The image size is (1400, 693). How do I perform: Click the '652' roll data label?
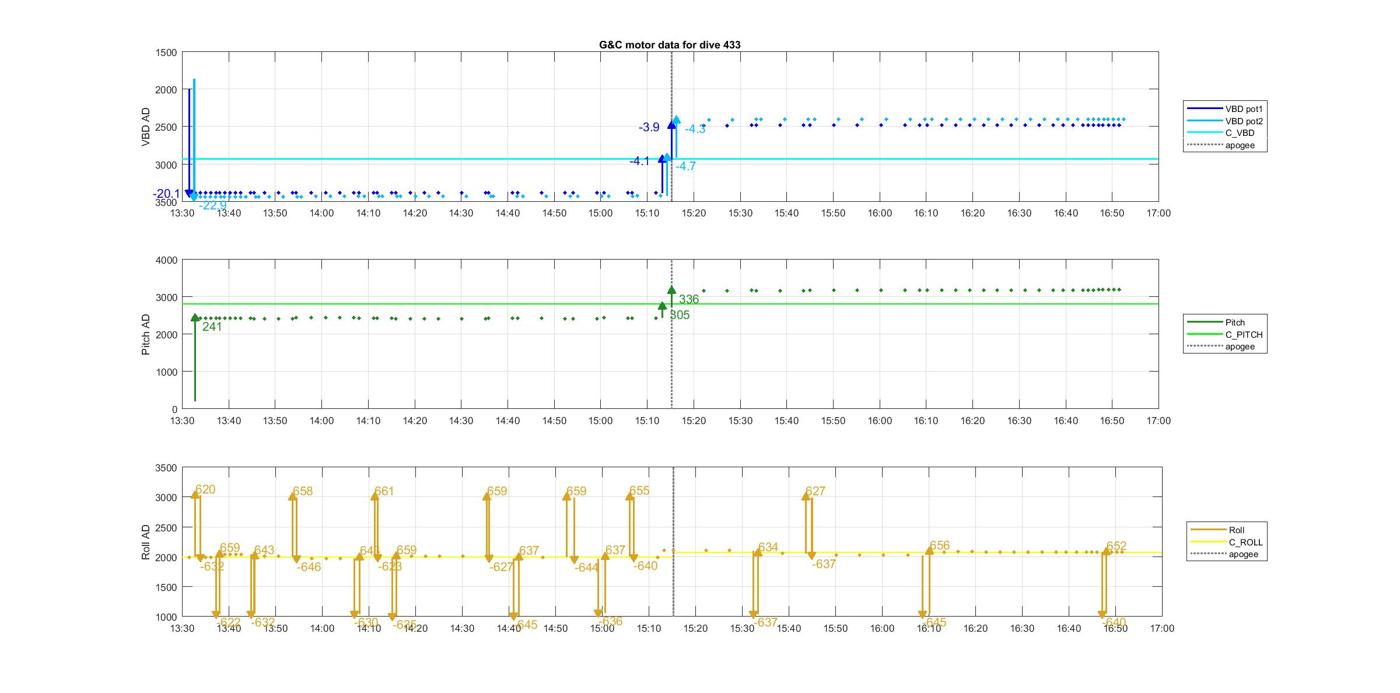coord(1117,546)
